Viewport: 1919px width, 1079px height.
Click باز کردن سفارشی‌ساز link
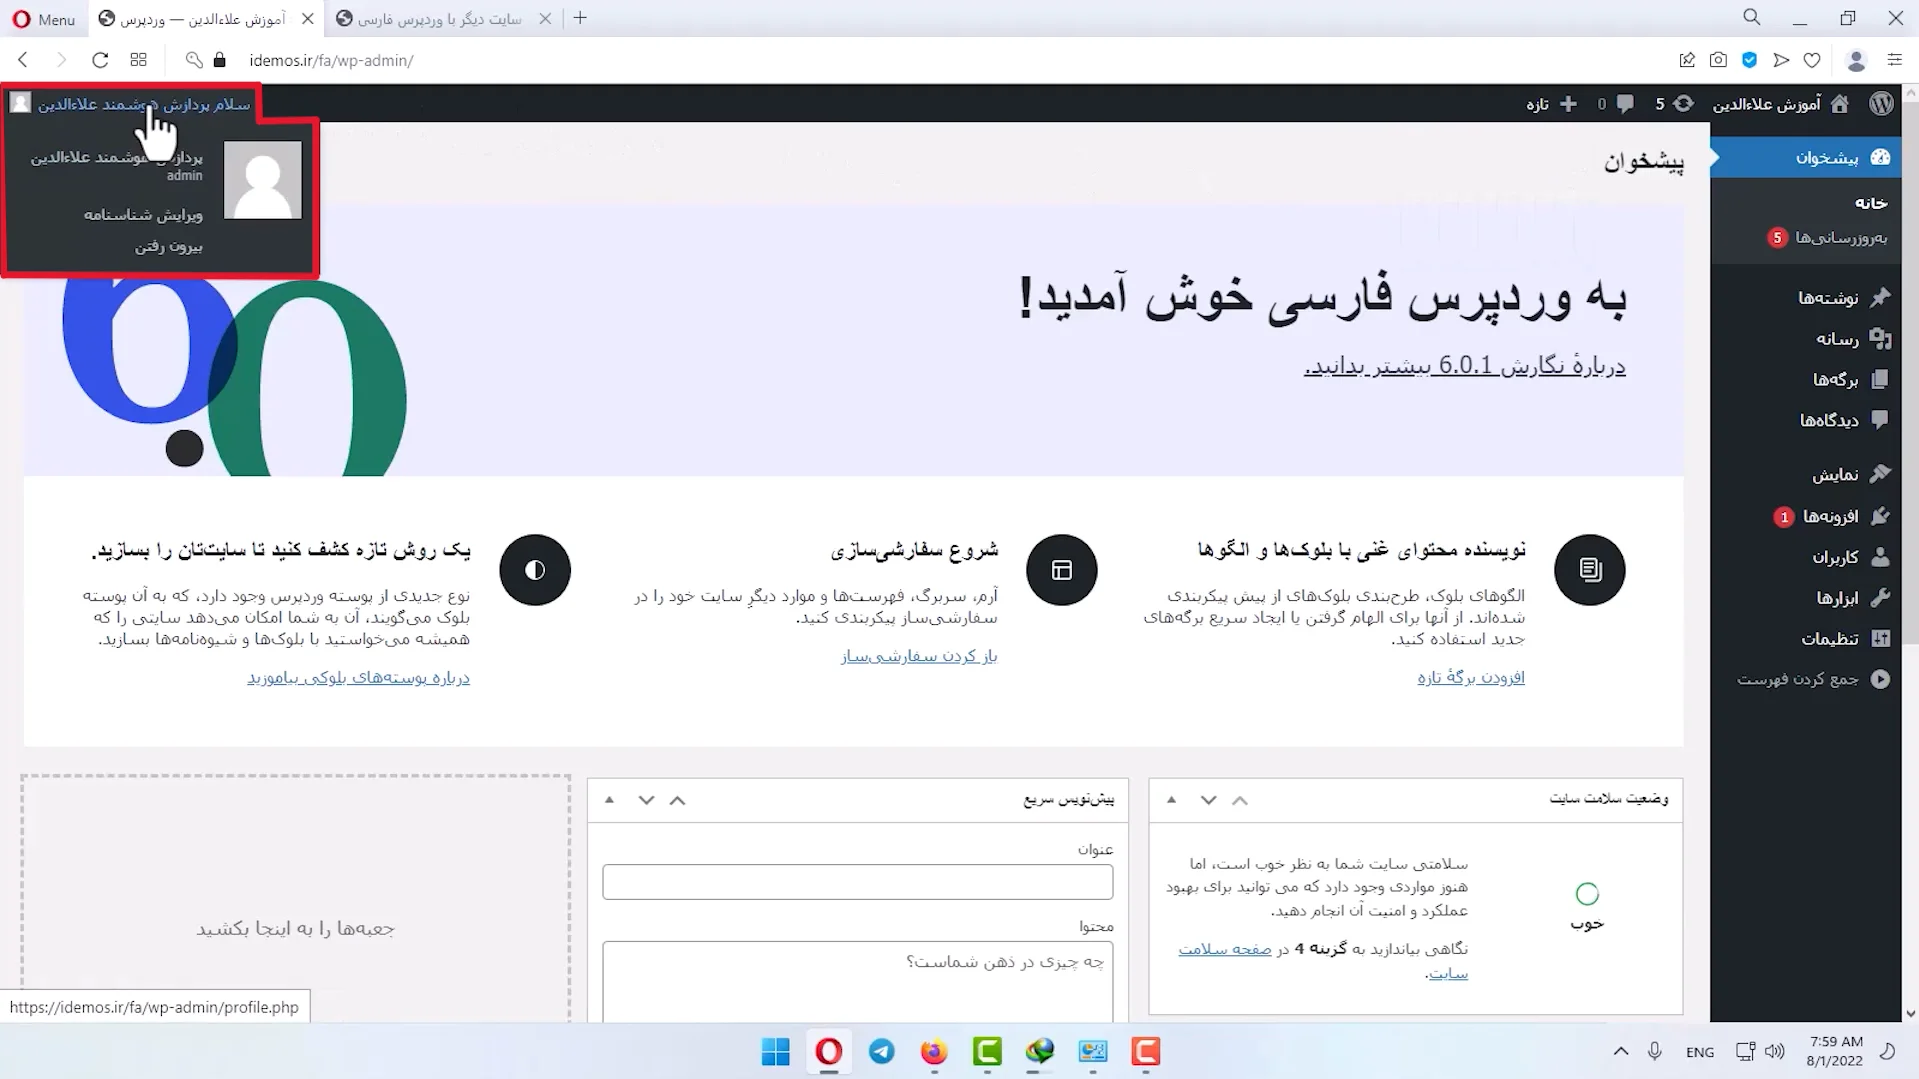tap(919, 656)
